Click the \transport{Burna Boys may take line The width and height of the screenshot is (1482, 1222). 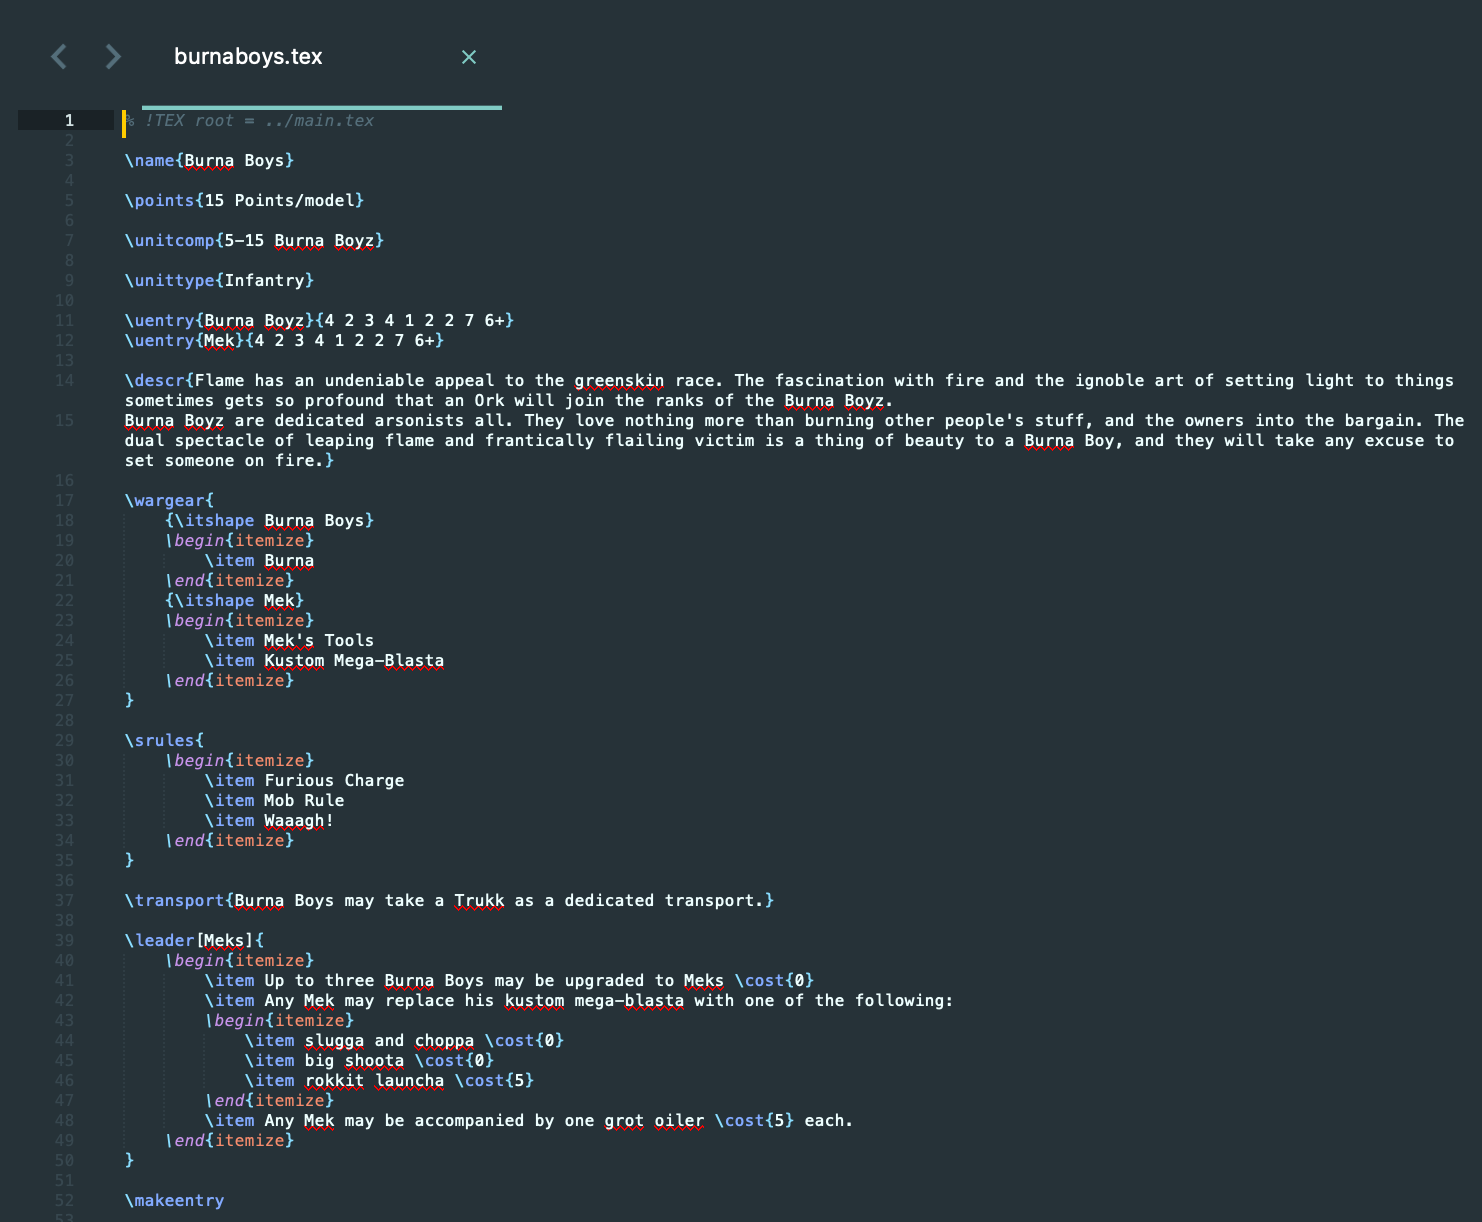click(449, 901)
